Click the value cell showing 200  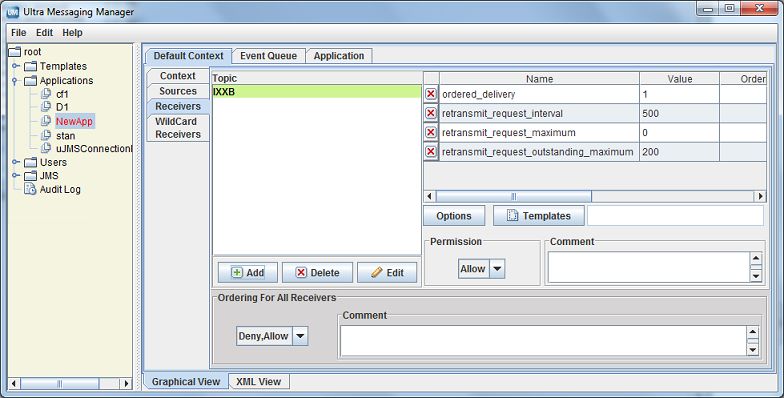(680, 152)
